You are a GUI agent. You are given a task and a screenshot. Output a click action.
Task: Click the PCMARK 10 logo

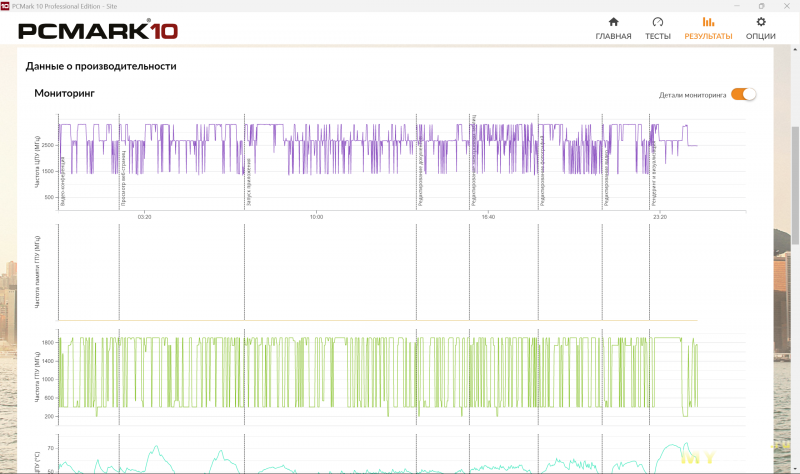(x=99, y=30)
